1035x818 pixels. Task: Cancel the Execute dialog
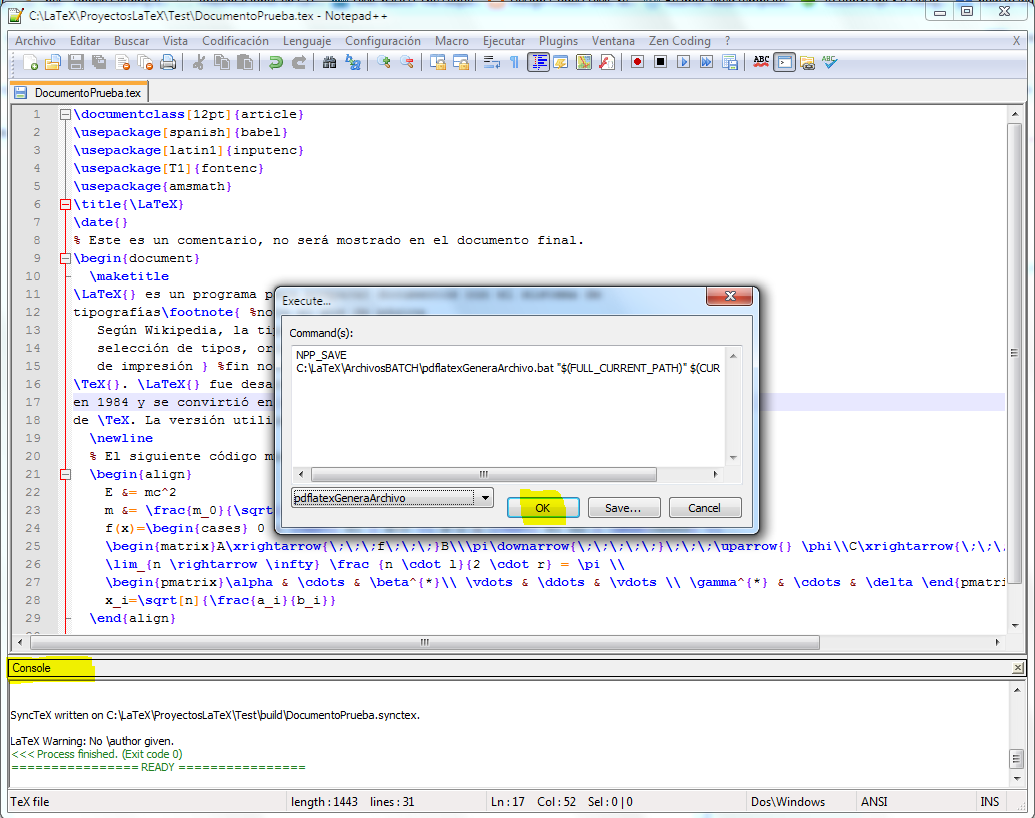(x=704, y=508)
